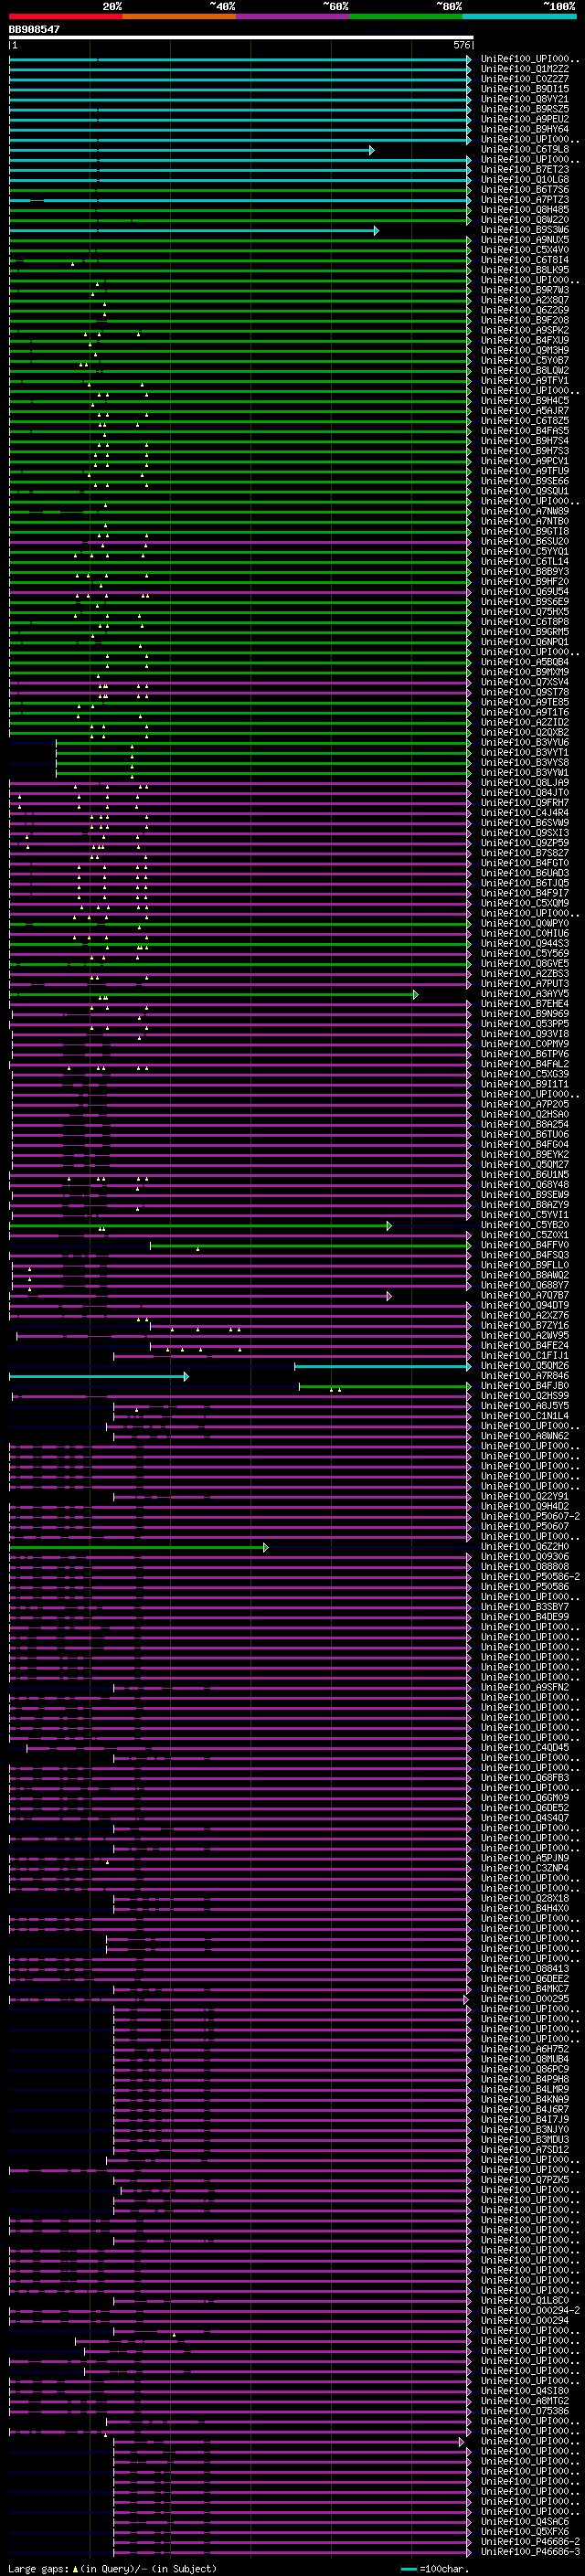The width and height of the screenshot is (585, 2576).
Task: Click the short cyan alignment bar for C6T9L8
Action: [191, 150]
